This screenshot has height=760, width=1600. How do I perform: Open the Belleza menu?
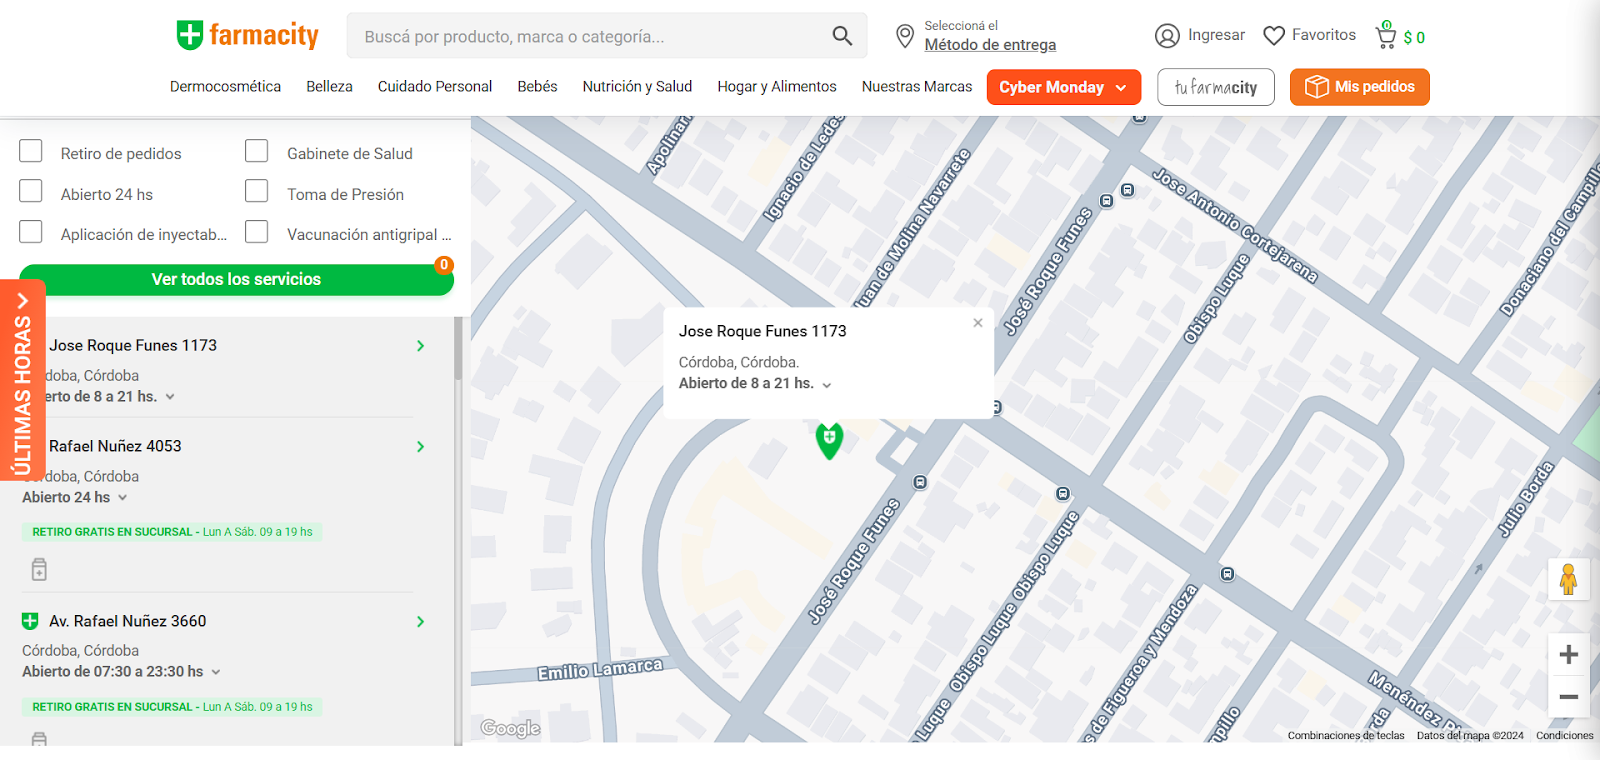click(x=329, y=87)
